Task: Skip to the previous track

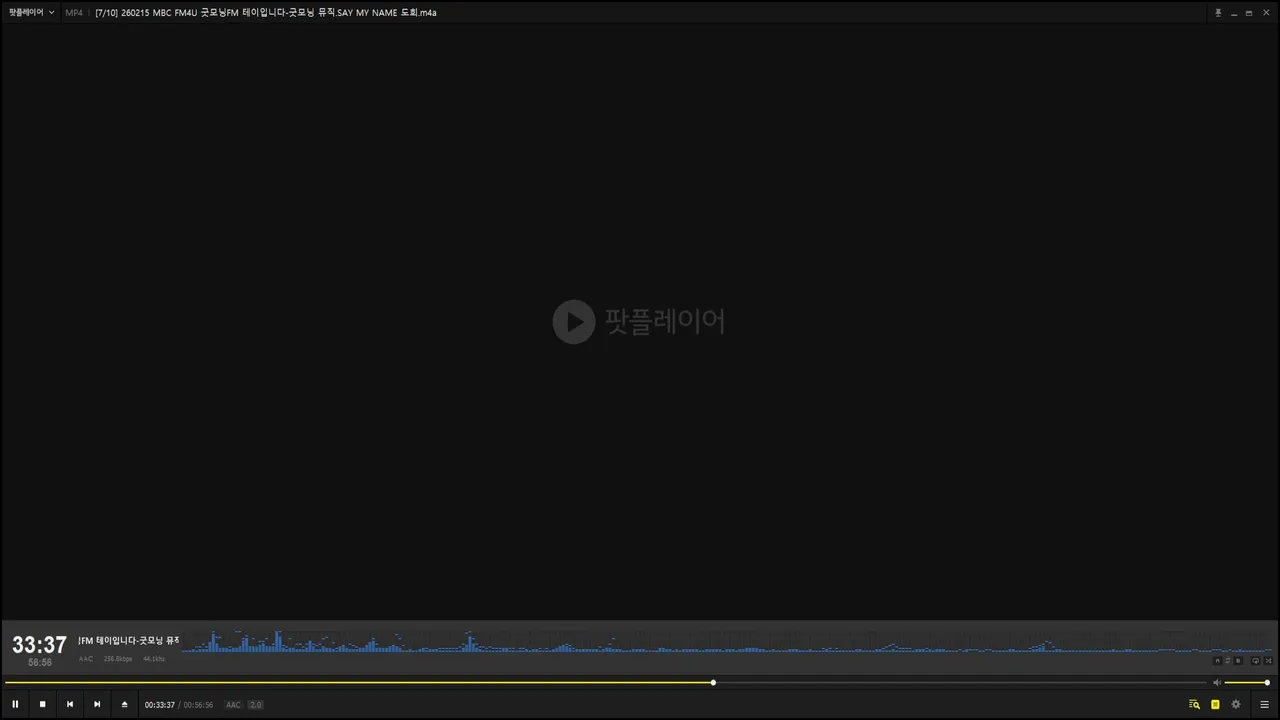Action: 70,704
